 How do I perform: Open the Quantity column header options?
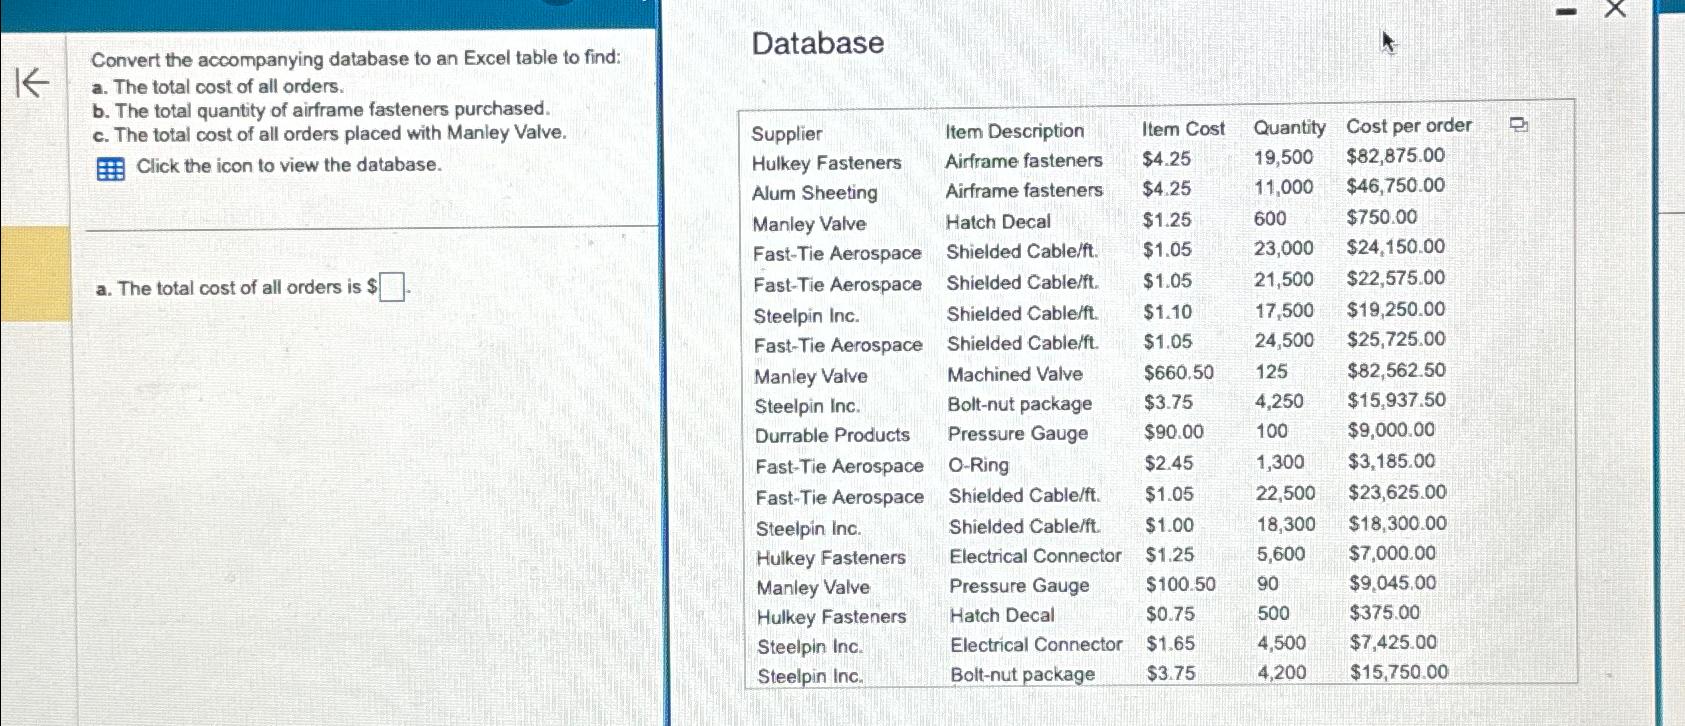(x=1289, y=127)
